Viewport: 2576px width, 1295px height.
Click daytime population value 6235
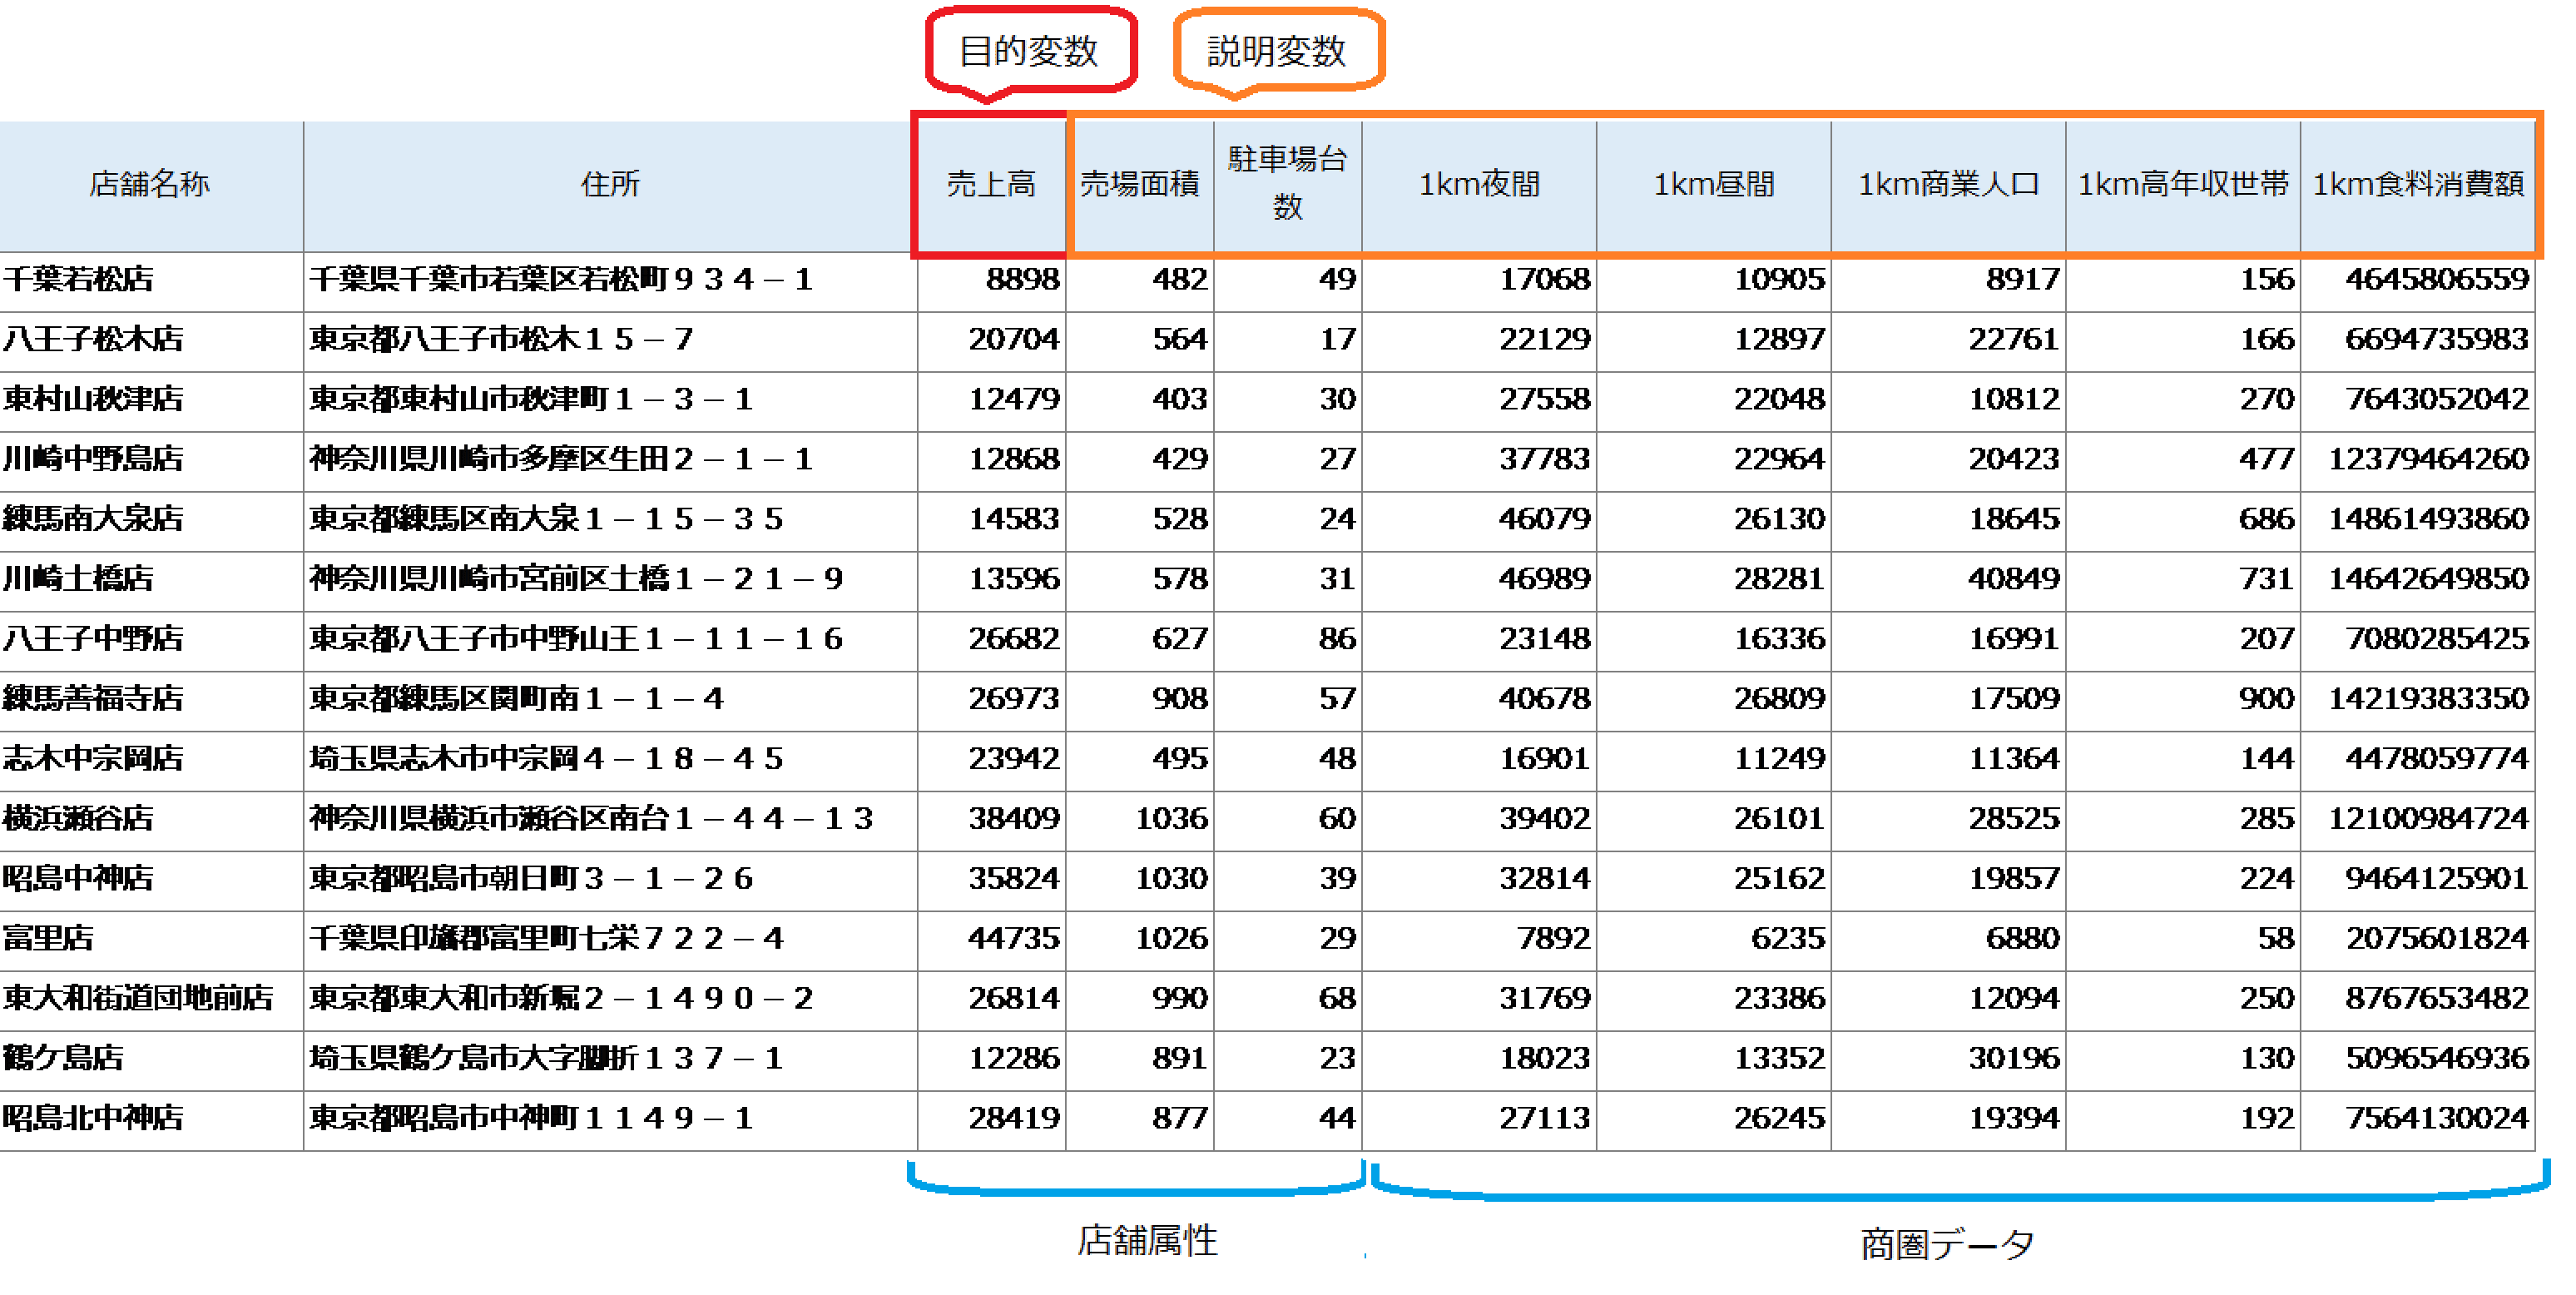click(1788, 939)
